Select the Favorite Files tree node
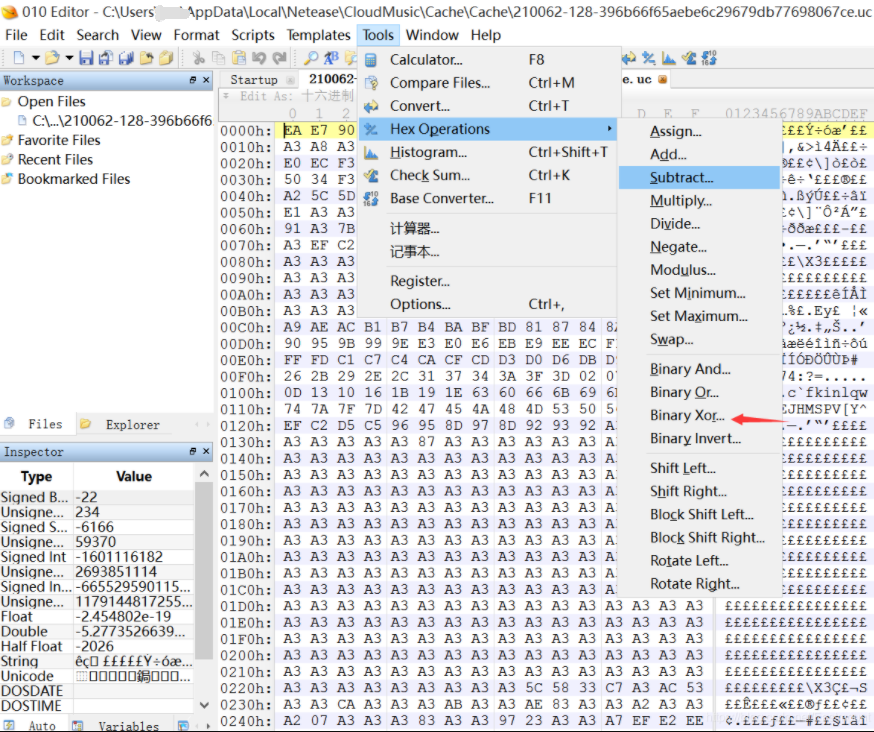This screenshot has height=732, width=874. click(x=59, y=140)
